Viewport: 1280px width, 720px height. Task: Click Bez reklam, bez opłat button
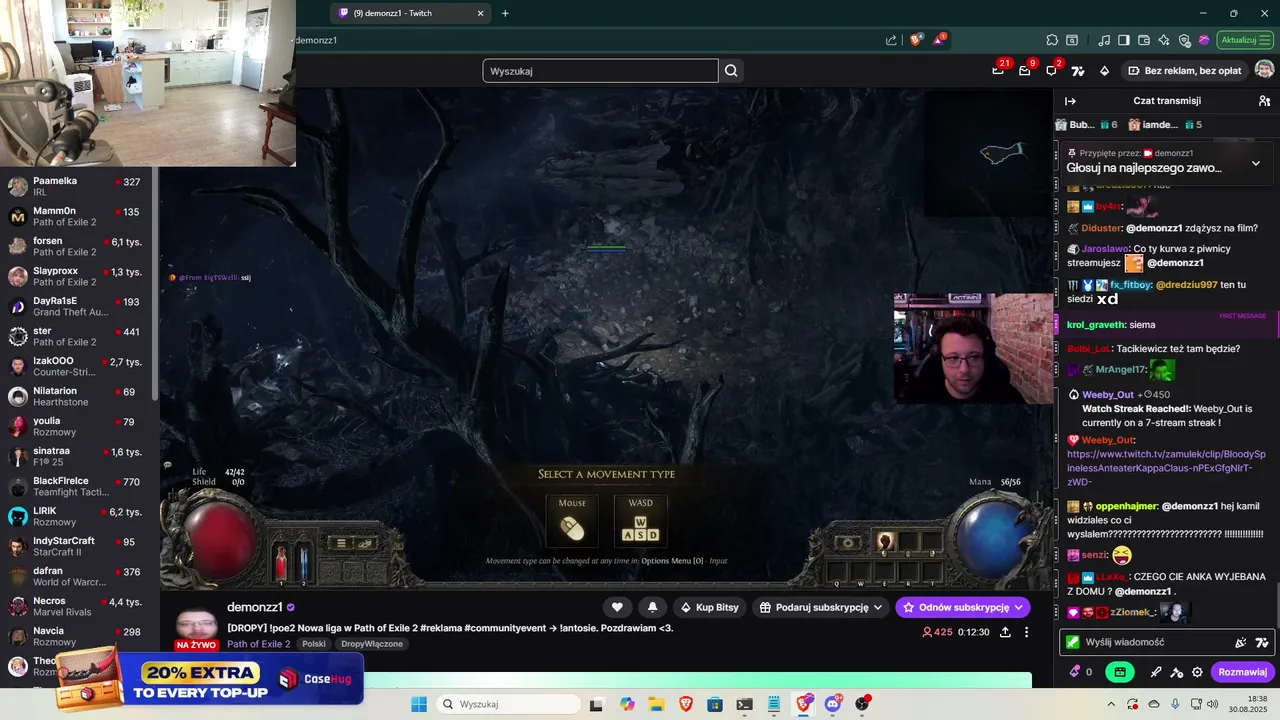click(x=1185, y=70)
